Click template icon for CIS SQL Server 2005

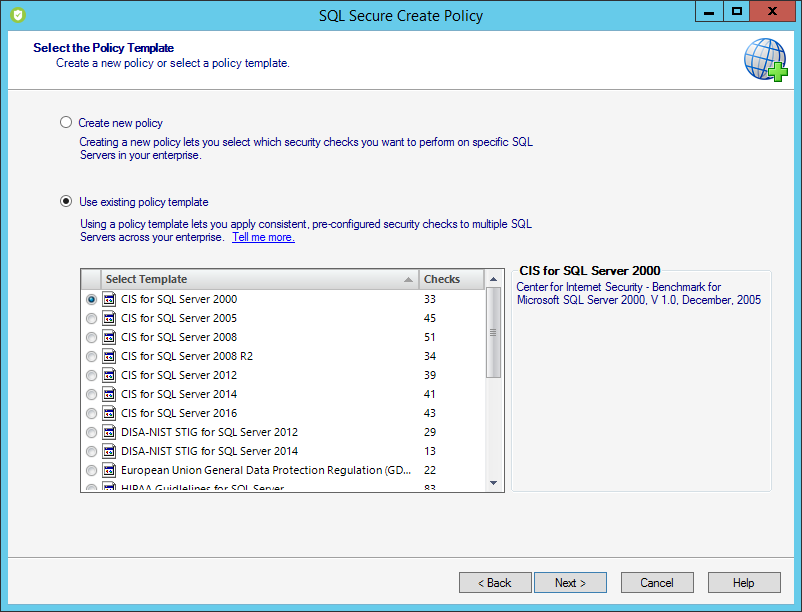point(109,318)
